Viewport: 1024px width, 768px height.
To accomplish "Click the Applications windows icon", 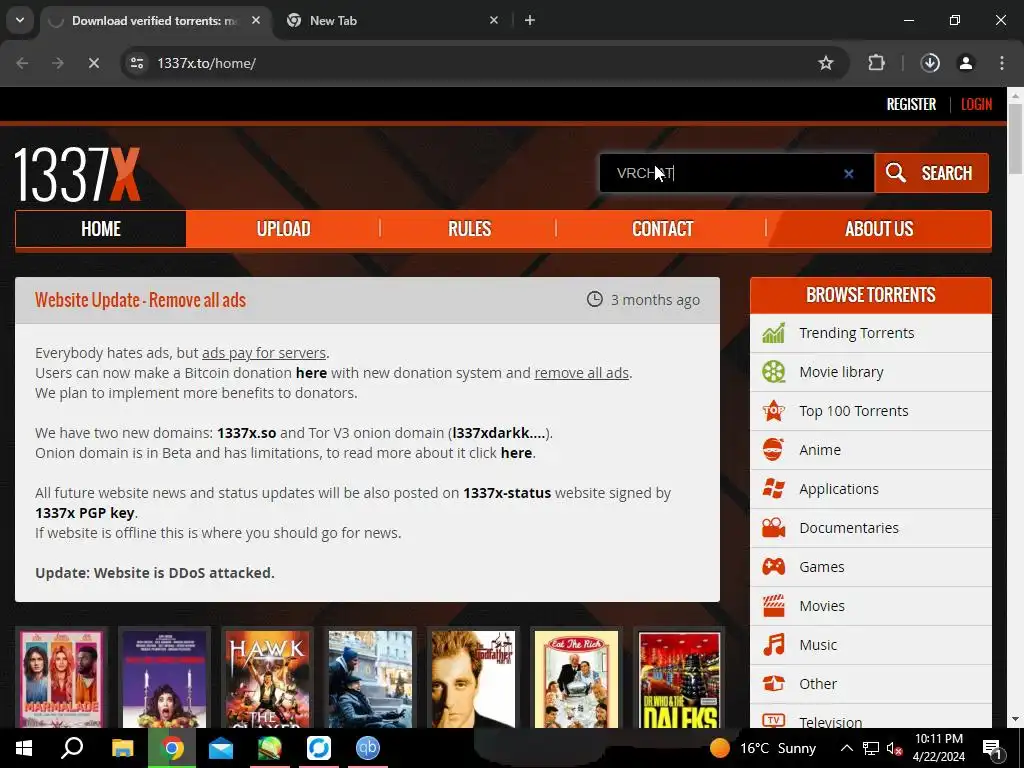I will click(773, 488).
